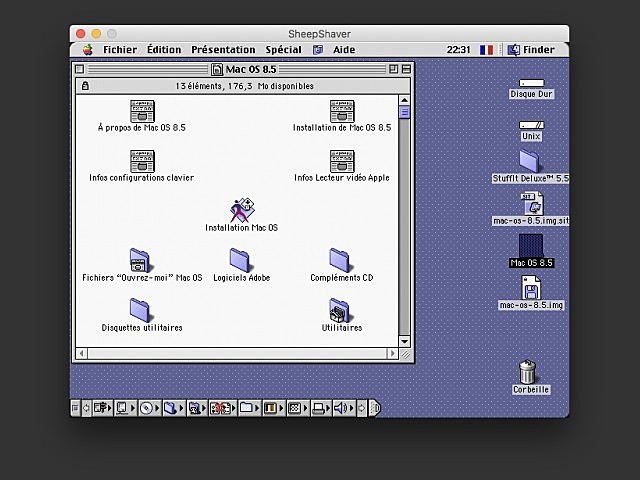The image size is (640, 480).
Task: Open the blue folder file sharing strip module
Action: 173,408
